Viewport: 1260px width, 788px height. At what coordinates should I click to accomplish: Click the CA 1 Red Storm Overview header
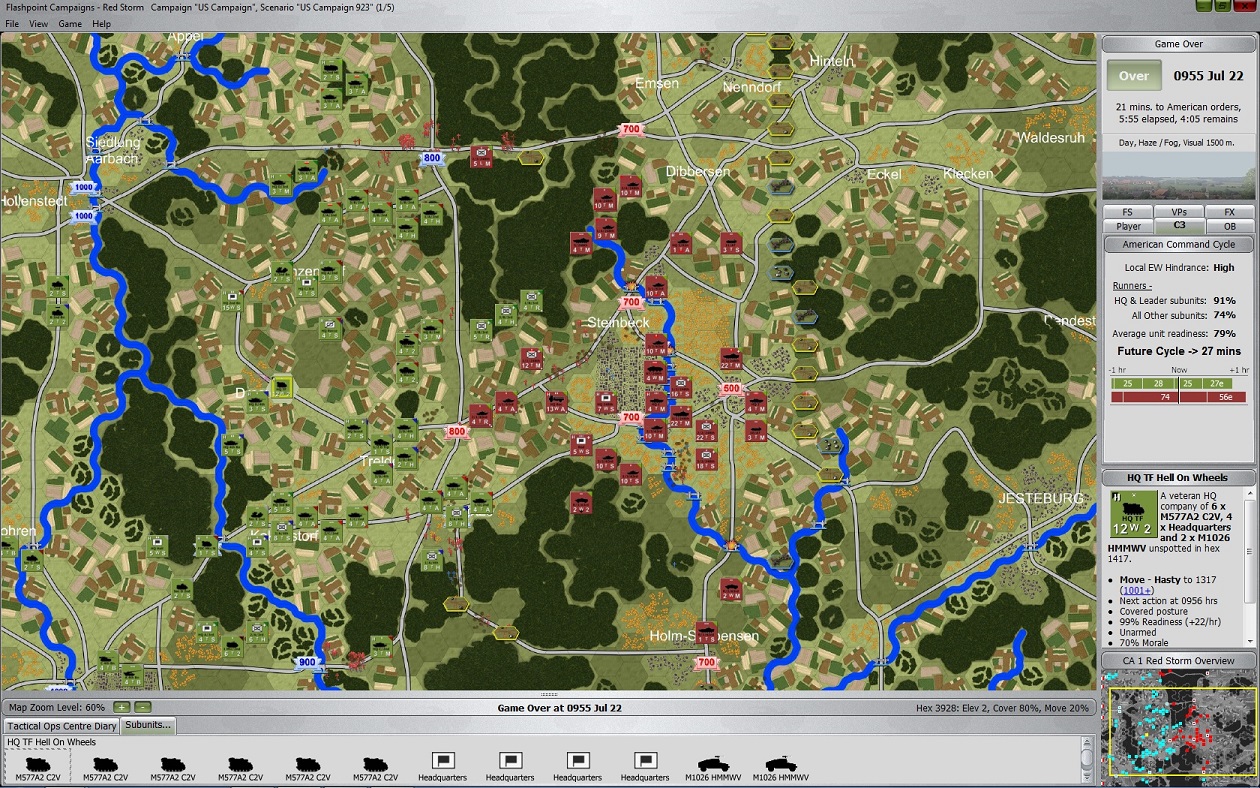tap(1179, 660)
